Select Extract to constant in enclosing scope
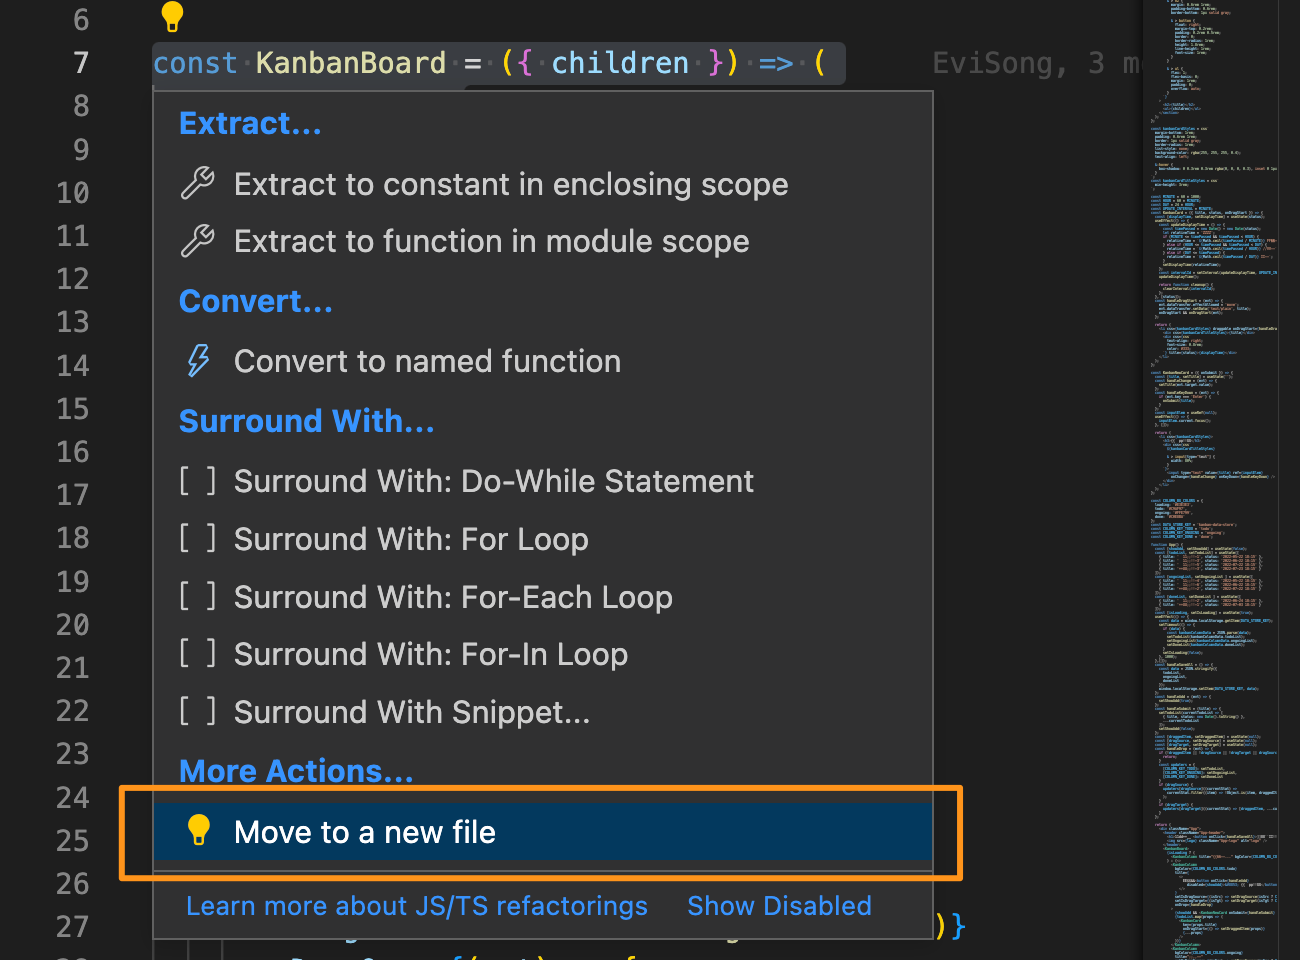 [x=510, y=184]
